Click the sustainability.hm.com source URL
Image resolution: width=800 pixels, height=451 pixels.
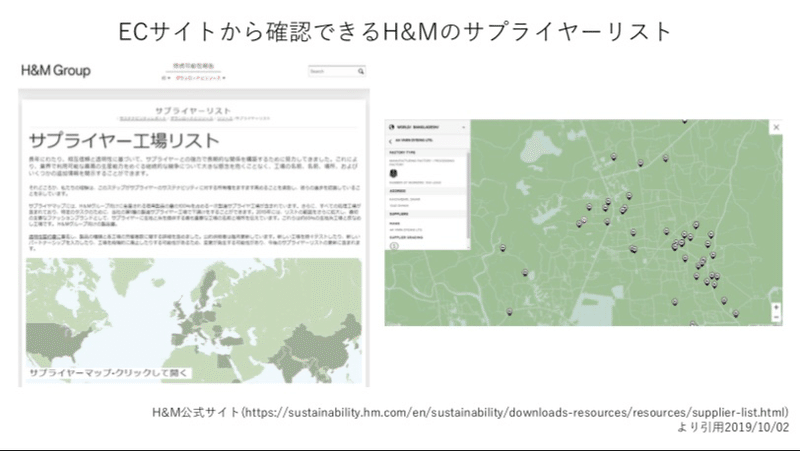[x=516, y=412]
